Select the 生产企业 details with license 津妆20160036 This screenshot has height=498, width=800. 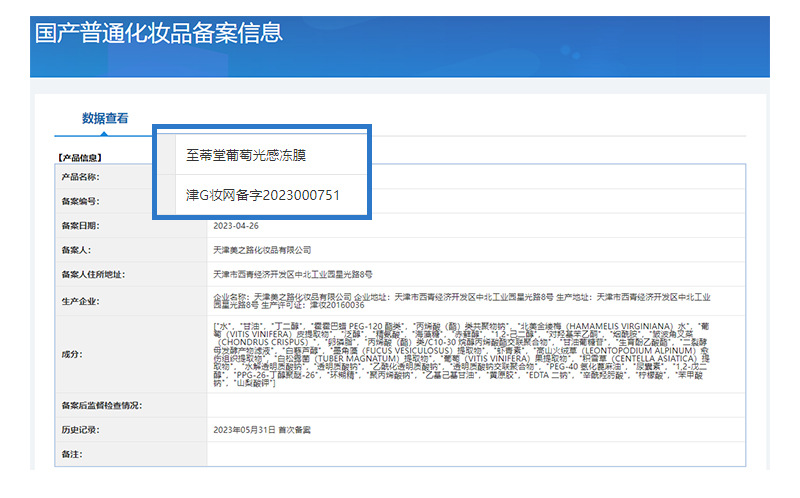(x=462, y=301)
